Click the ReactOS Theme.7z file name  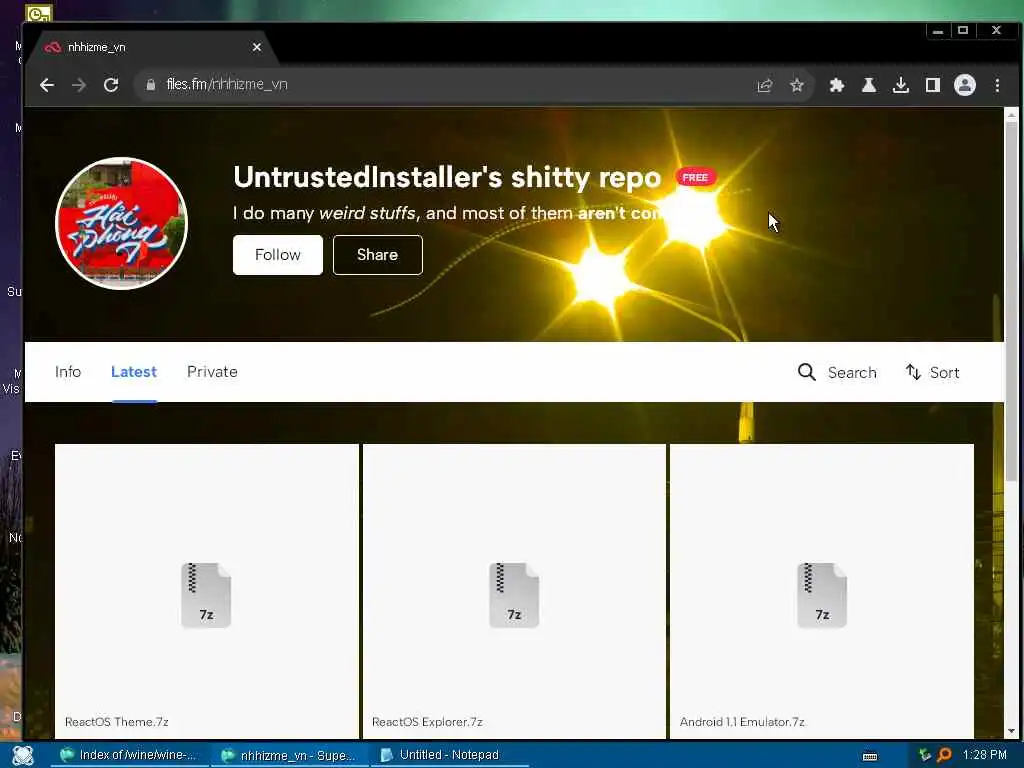point(117,722)
